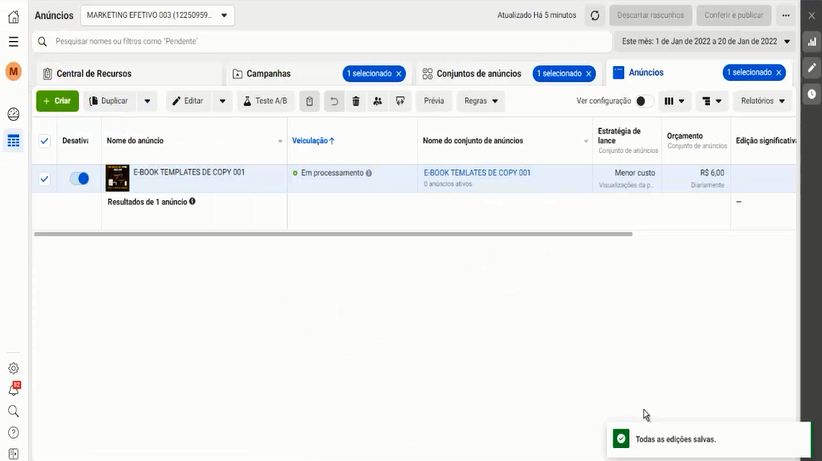The image size is (822, 461).
Task: Open the E-BOOK TEMLATES DE COPY 001 ad set link
Action: 477,173
